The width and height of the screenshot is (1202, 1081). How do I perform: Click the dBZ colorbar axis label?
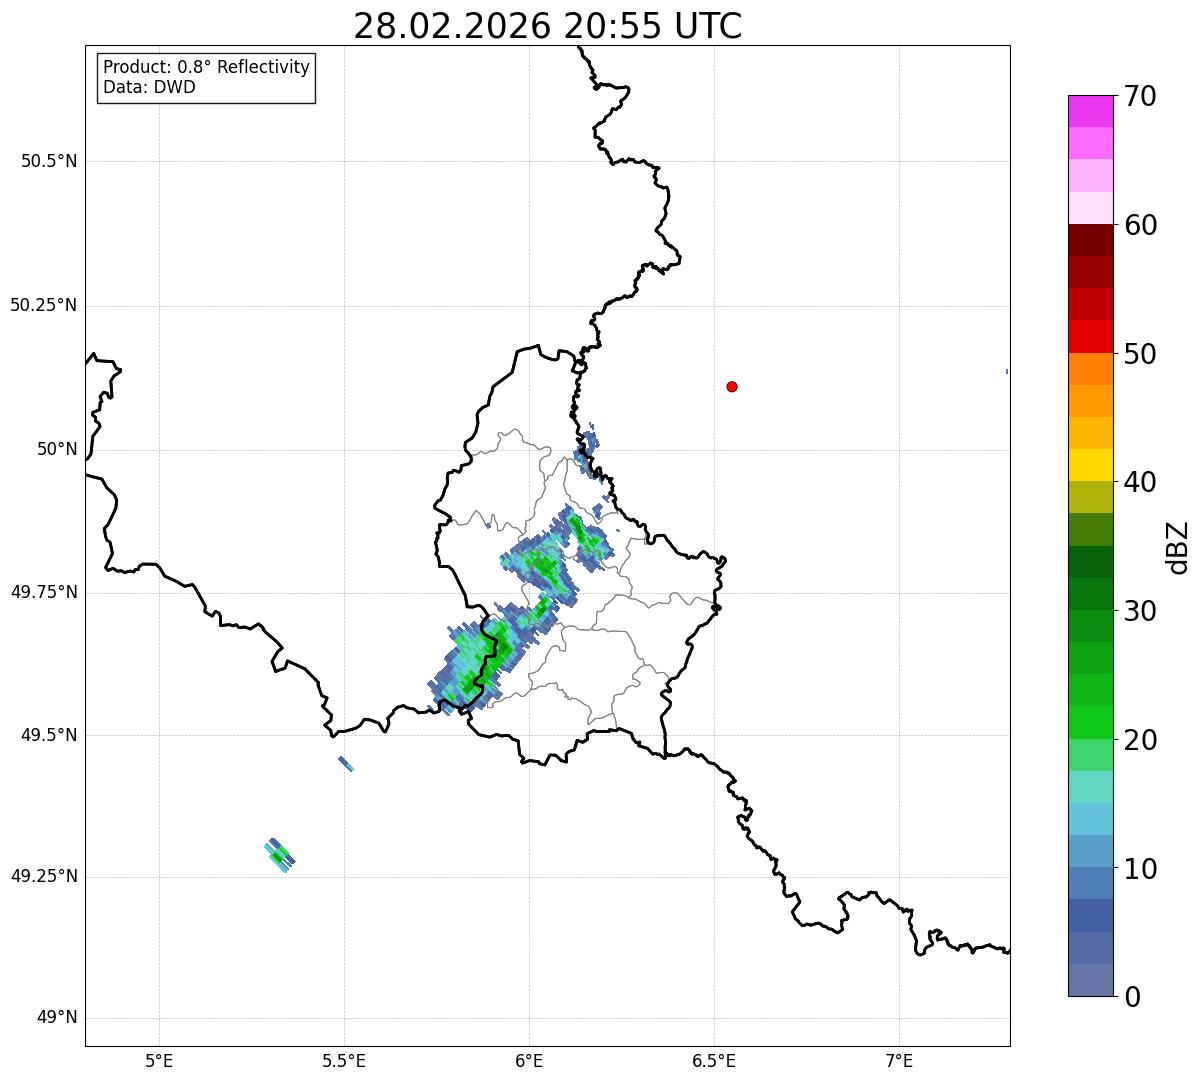[x=1178, y=547]
